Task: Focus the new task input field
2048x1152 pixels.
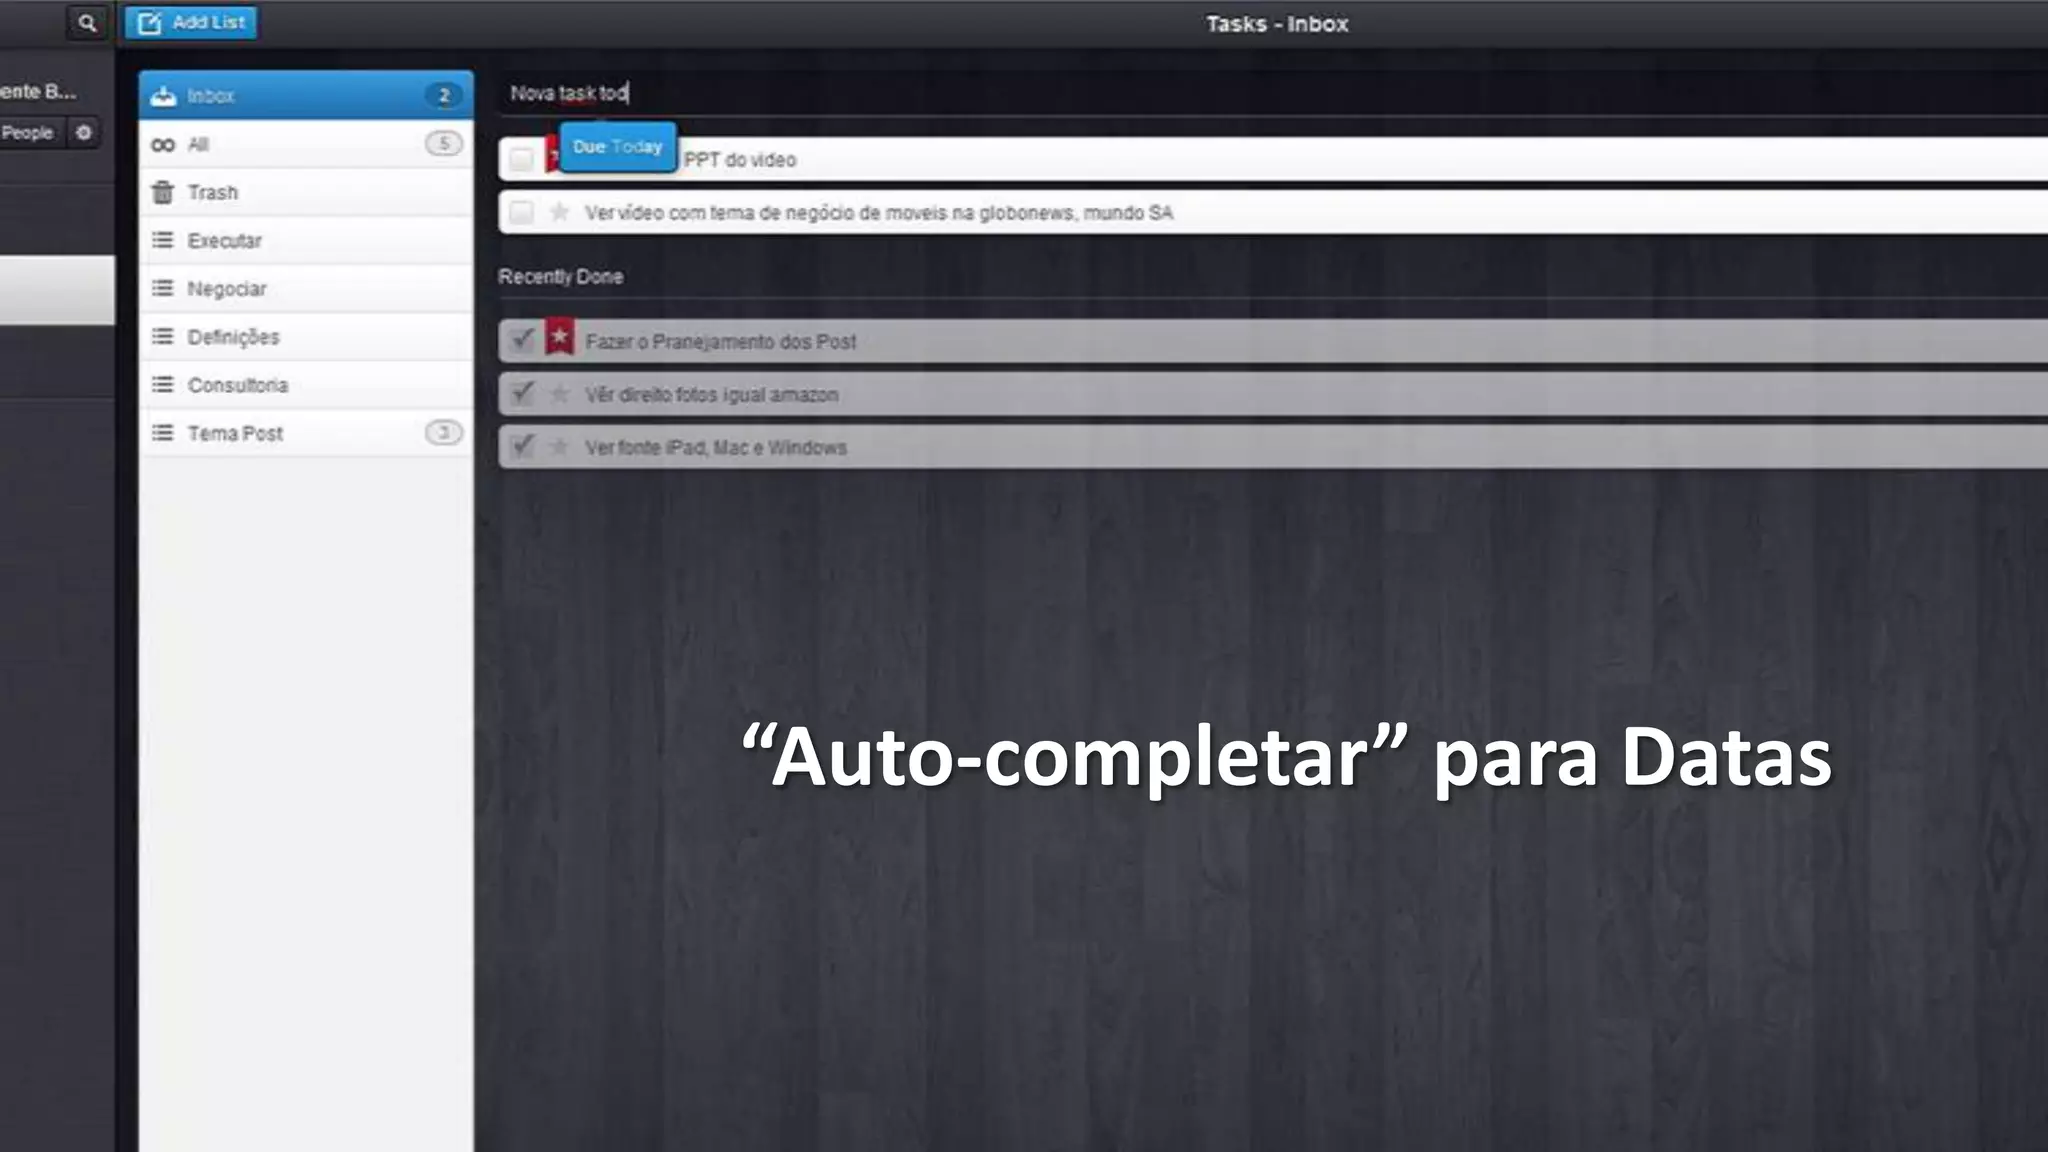Action: click(1272, 93)
